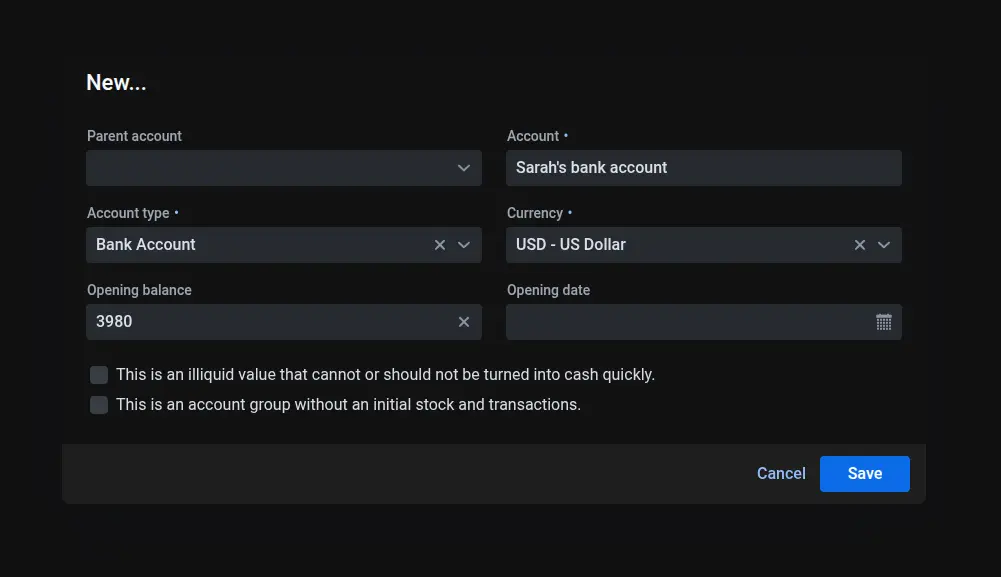1001x577 pixels.
Task: Clear the Currency selection
Action: pos(860,245)
